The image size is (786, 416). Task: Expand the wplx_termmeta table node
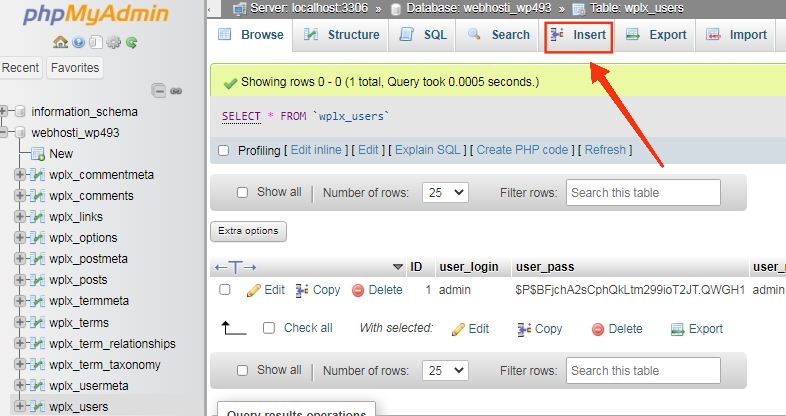(20, 301)
